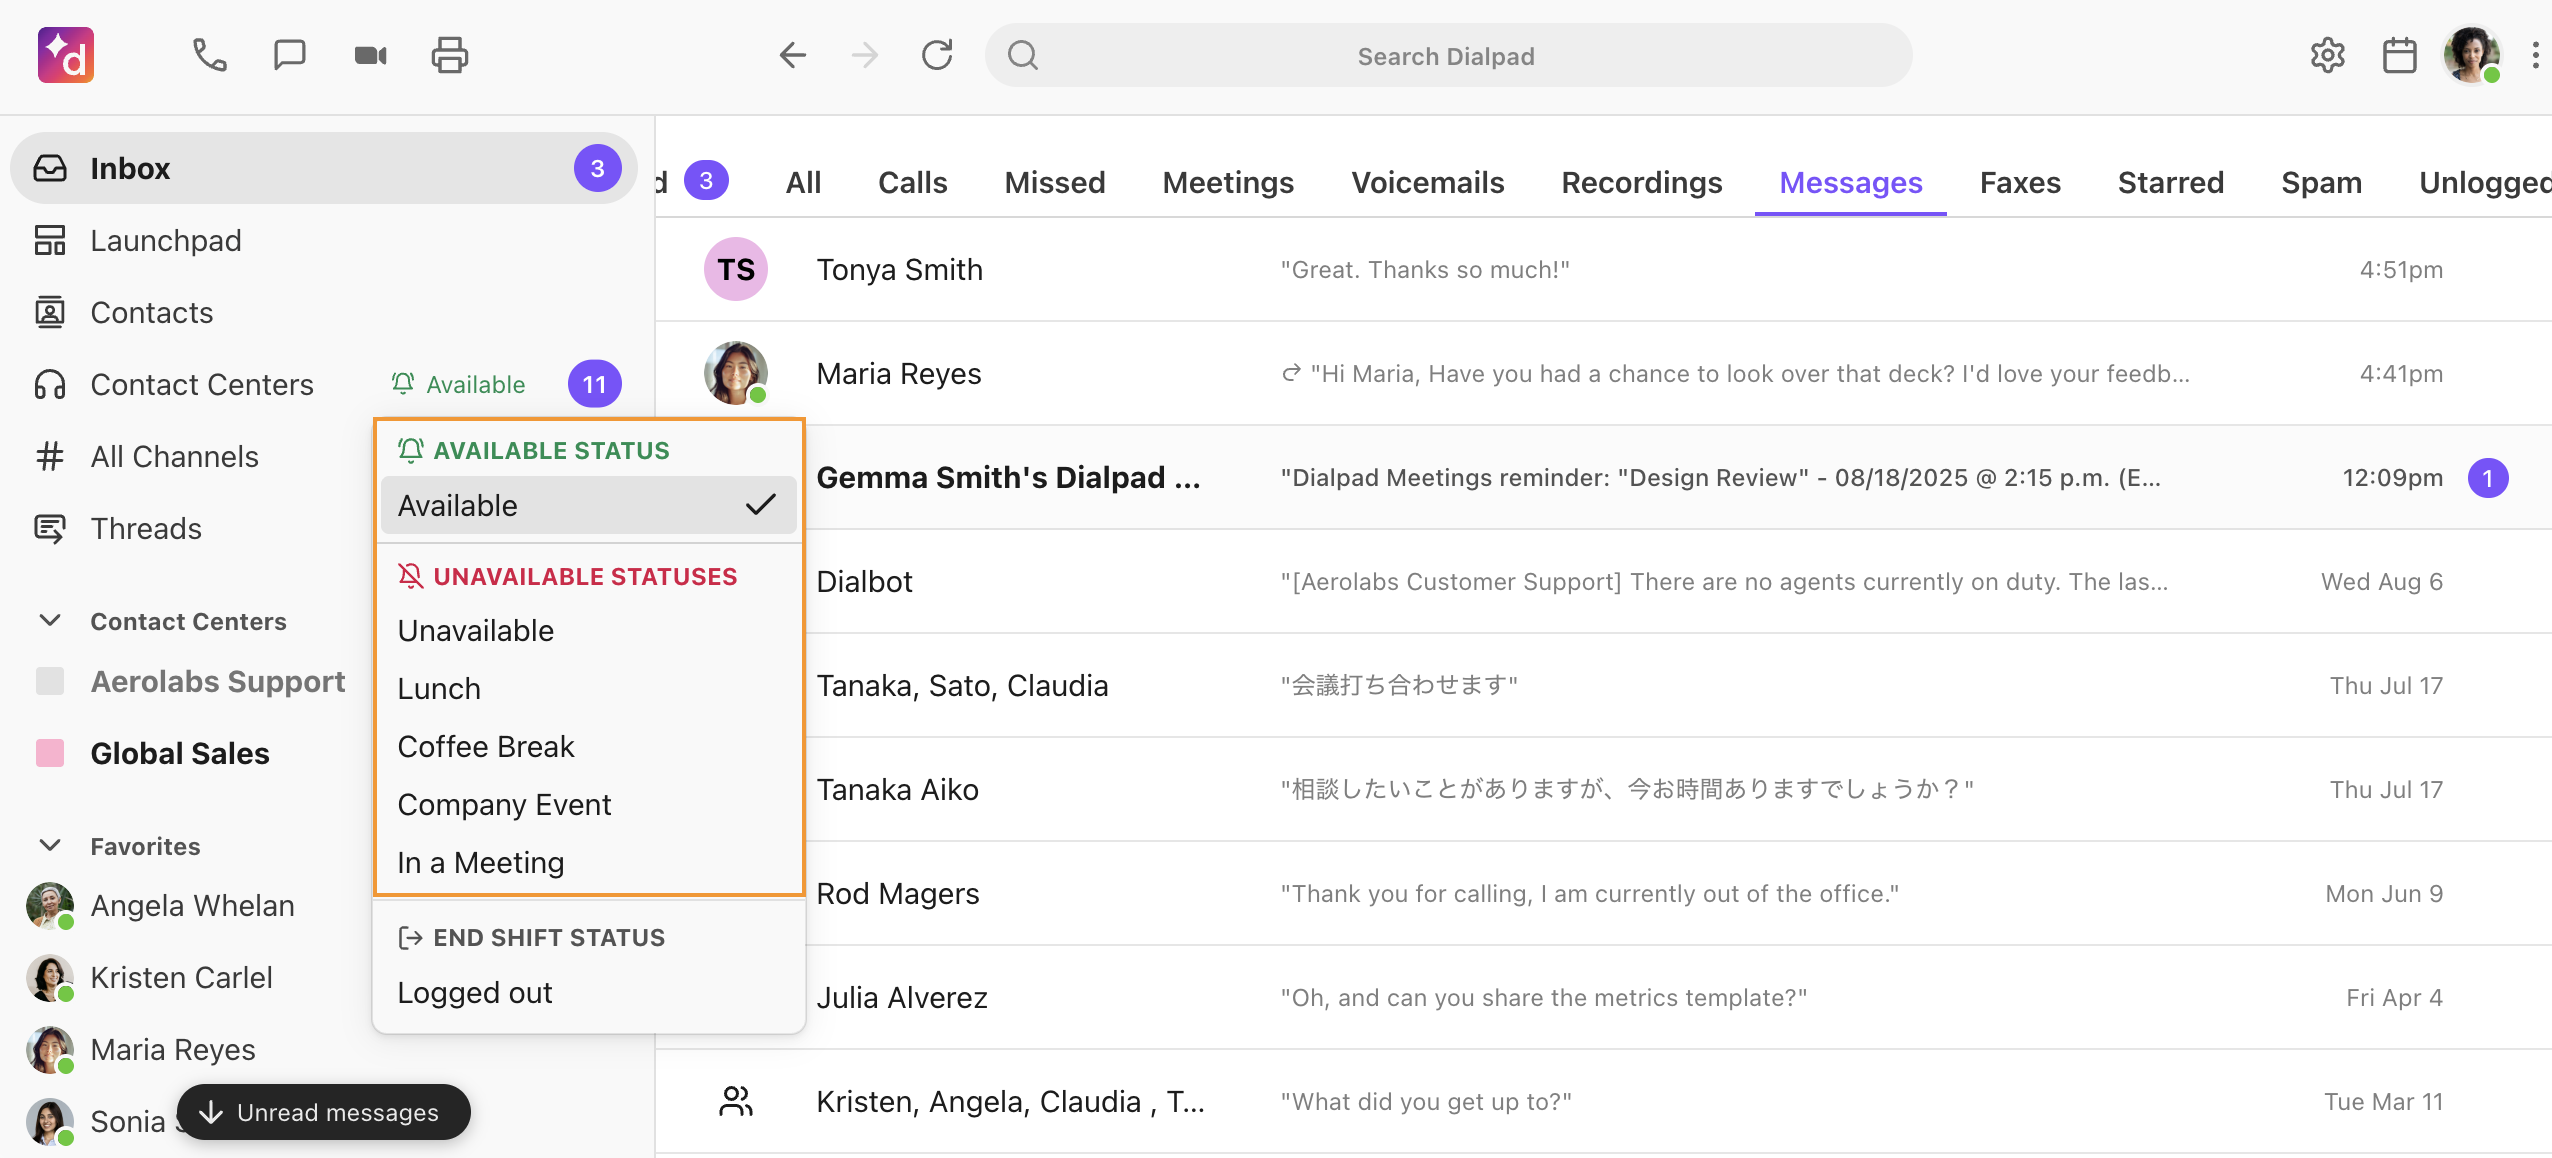Open the new message chat icon
This screenshot has height=1158, width=2552.
coord(290,55)
